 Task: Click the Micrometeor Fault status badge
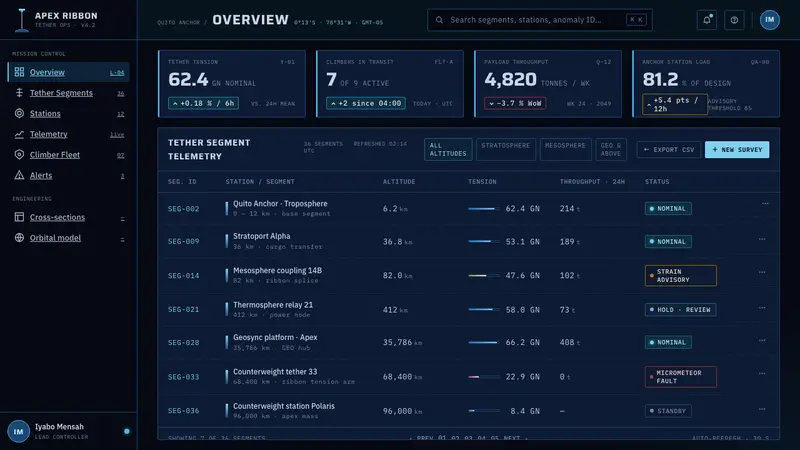[680, 377]
